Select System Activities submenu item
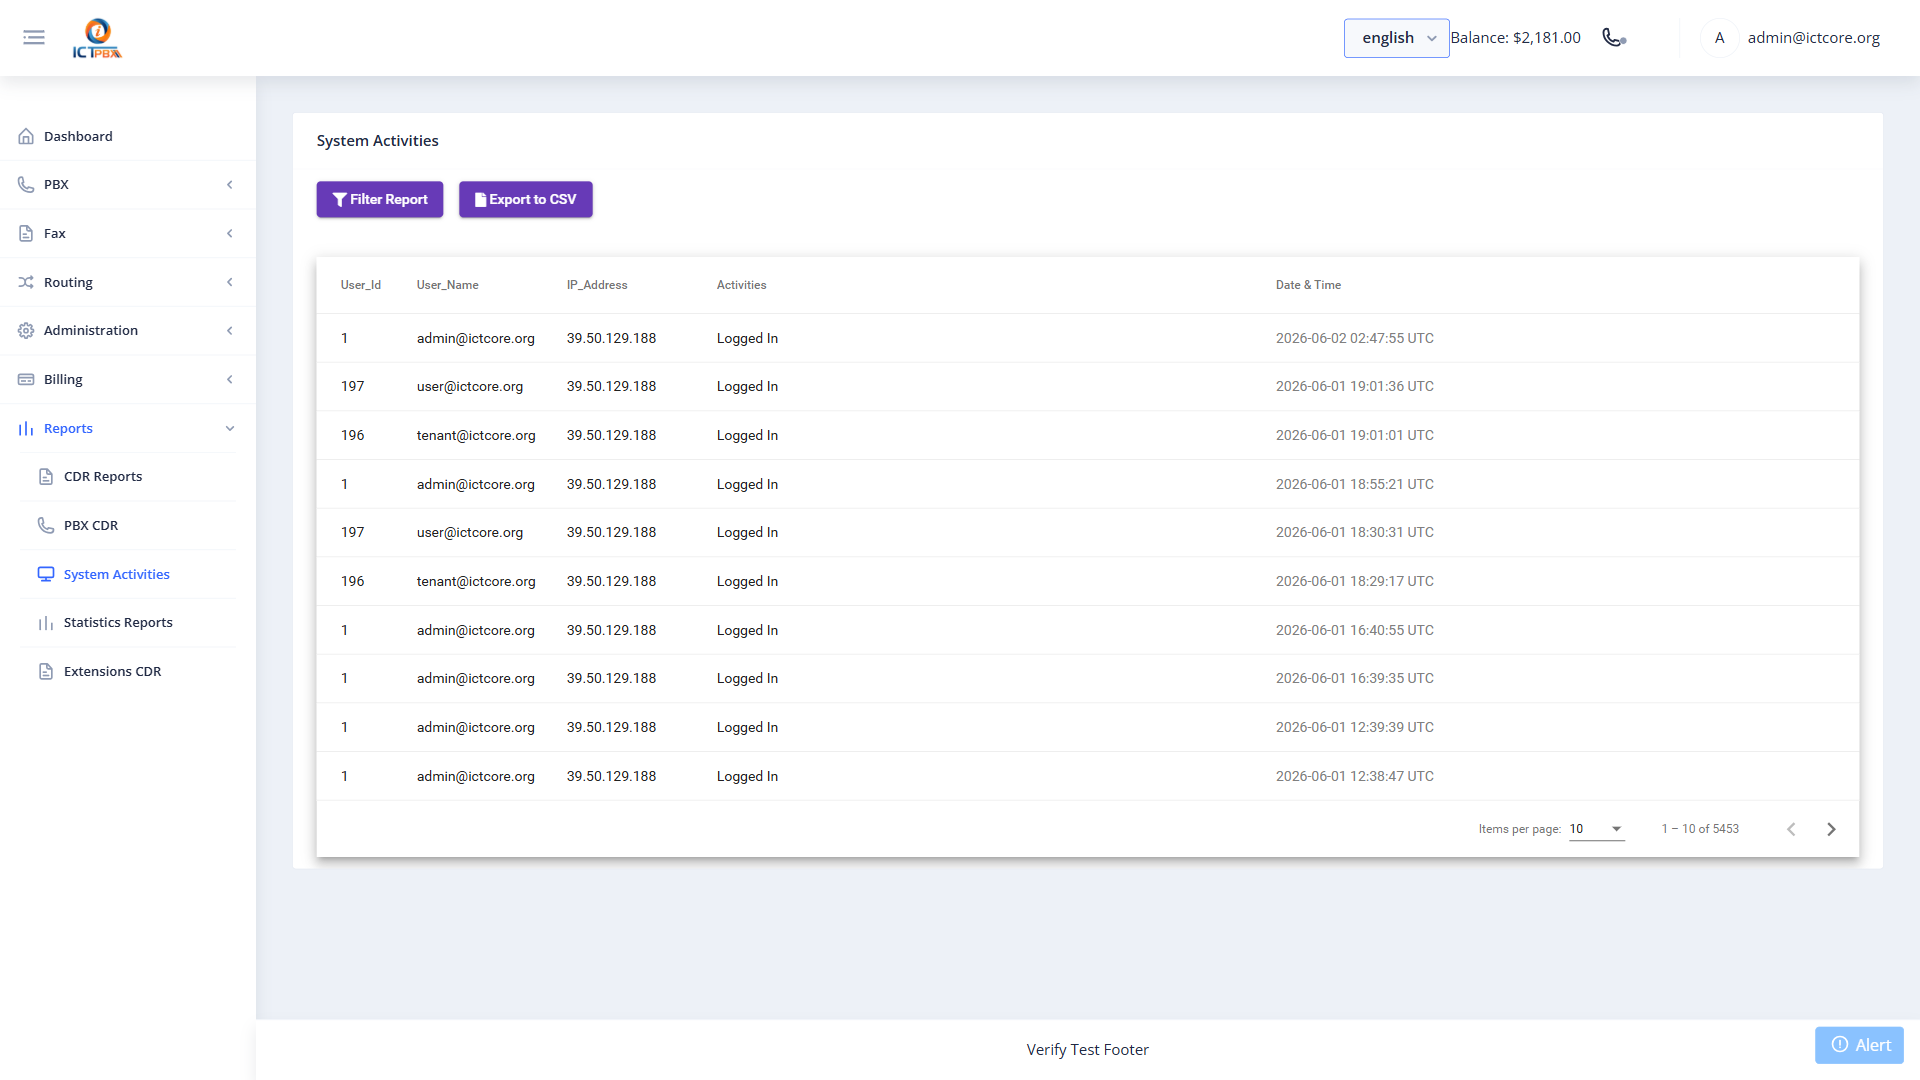Viewport: 1920px width, 1080px height. click(x=128, y=574)
